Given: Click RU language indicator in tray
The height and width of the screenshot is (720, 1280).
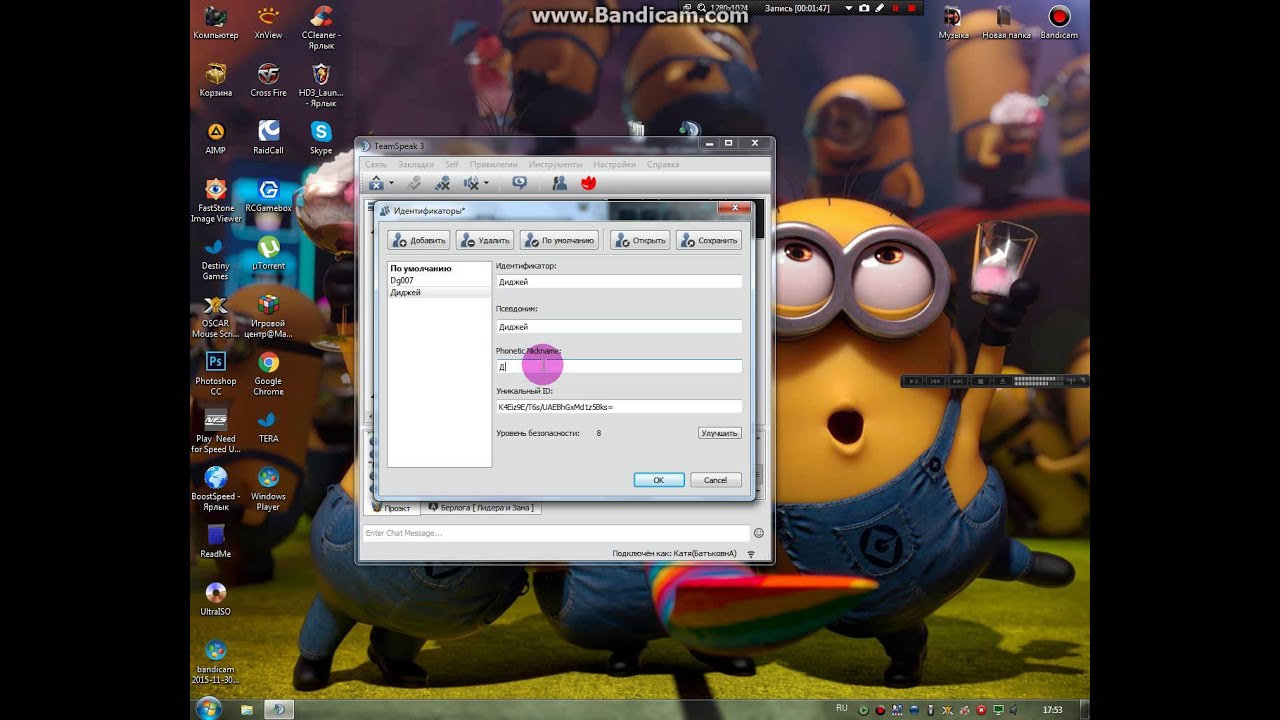Looking at the screenshot, I should tap(841, 708).
